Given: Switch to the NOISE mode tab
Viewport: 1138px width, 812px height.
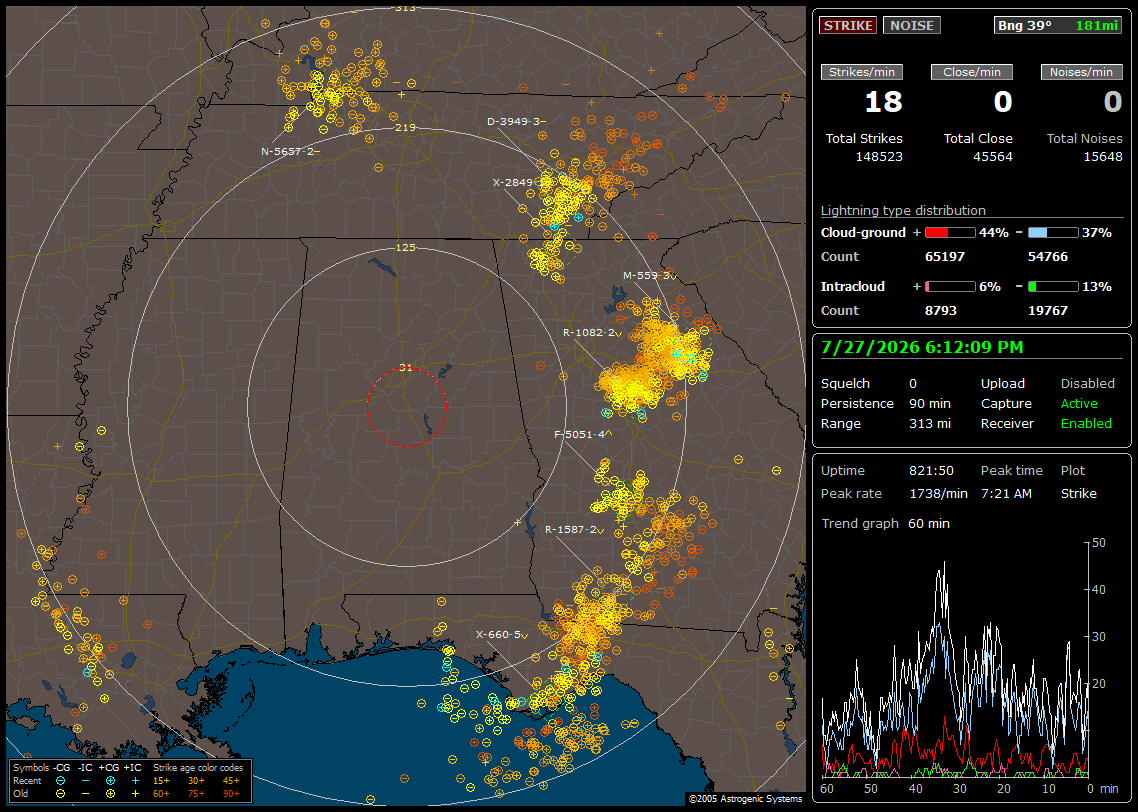Looking at the screenshot, I should [912, 25].
